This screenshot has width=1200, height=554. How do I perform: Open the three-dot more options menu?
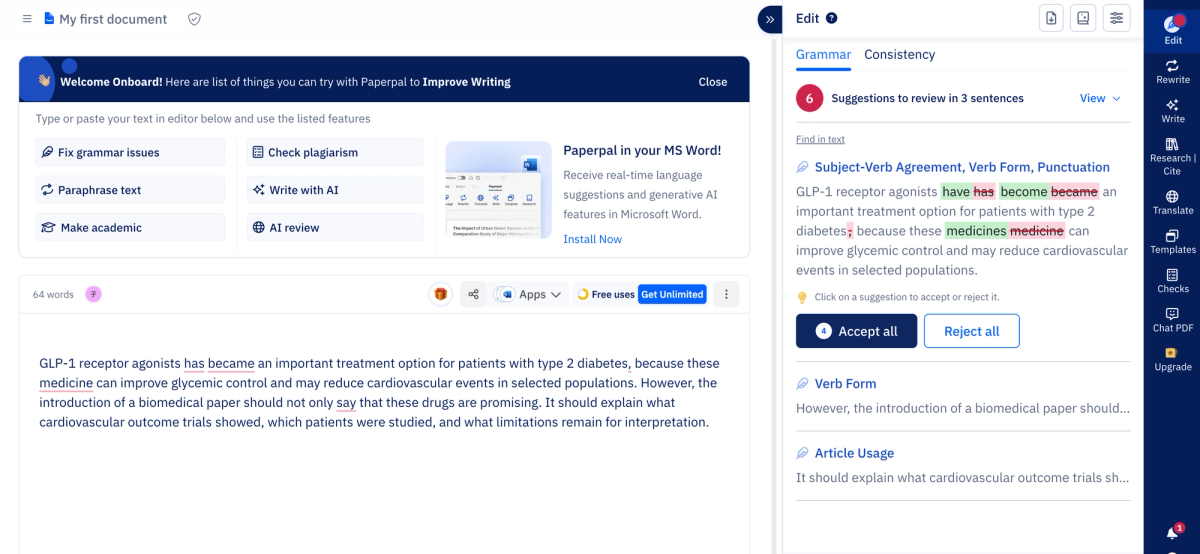point(727,294)
